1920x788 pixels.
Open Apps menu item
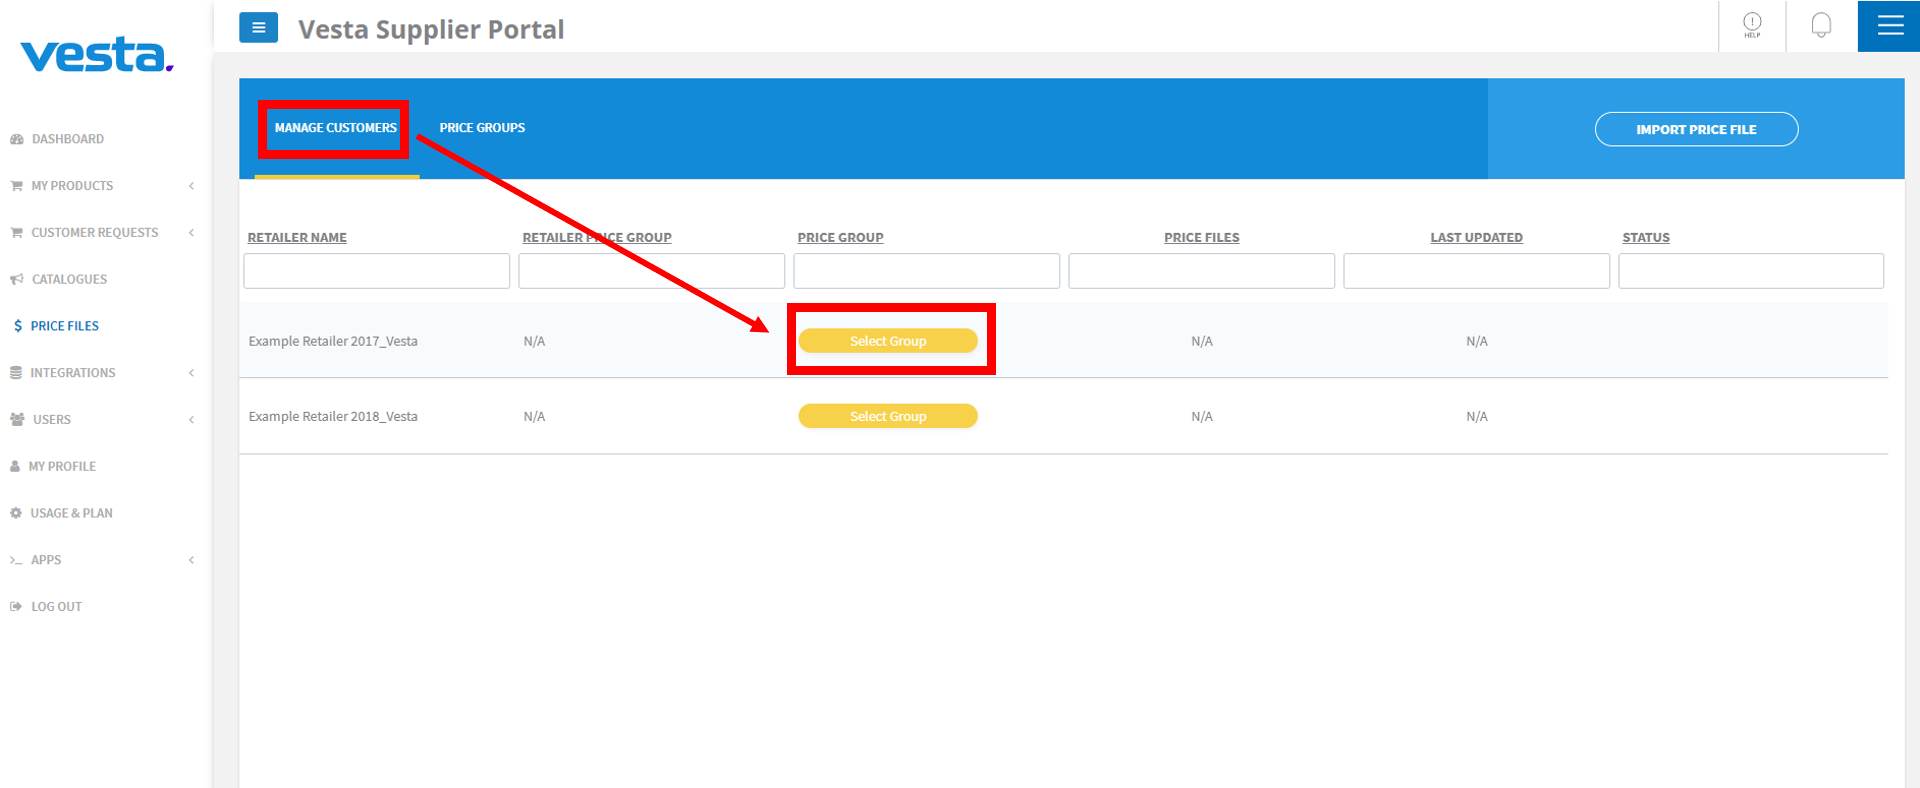pyautogui.click(x=46, y=560)
